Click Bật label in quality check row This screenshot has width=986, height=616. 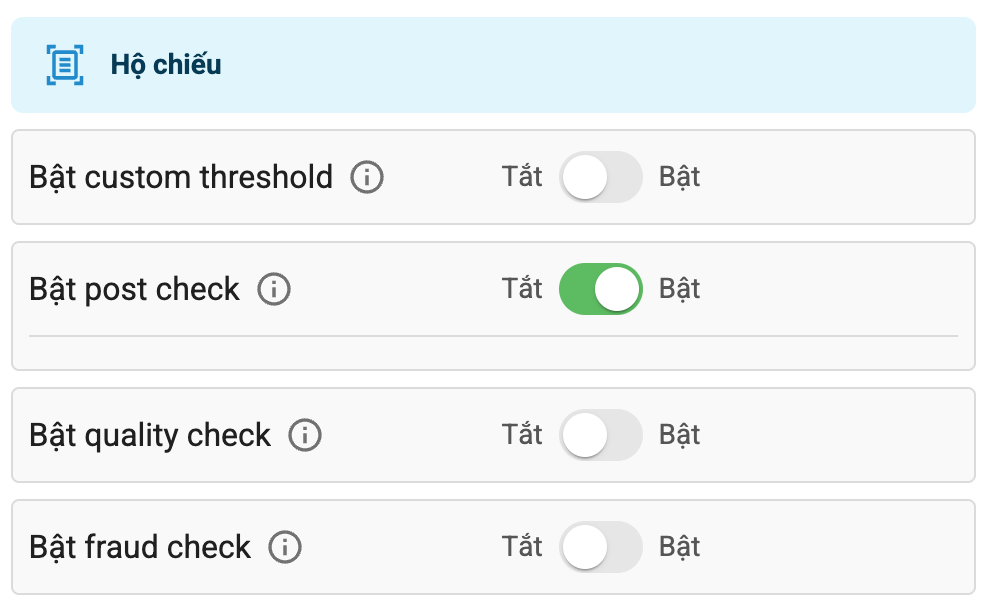click(679, 436)
